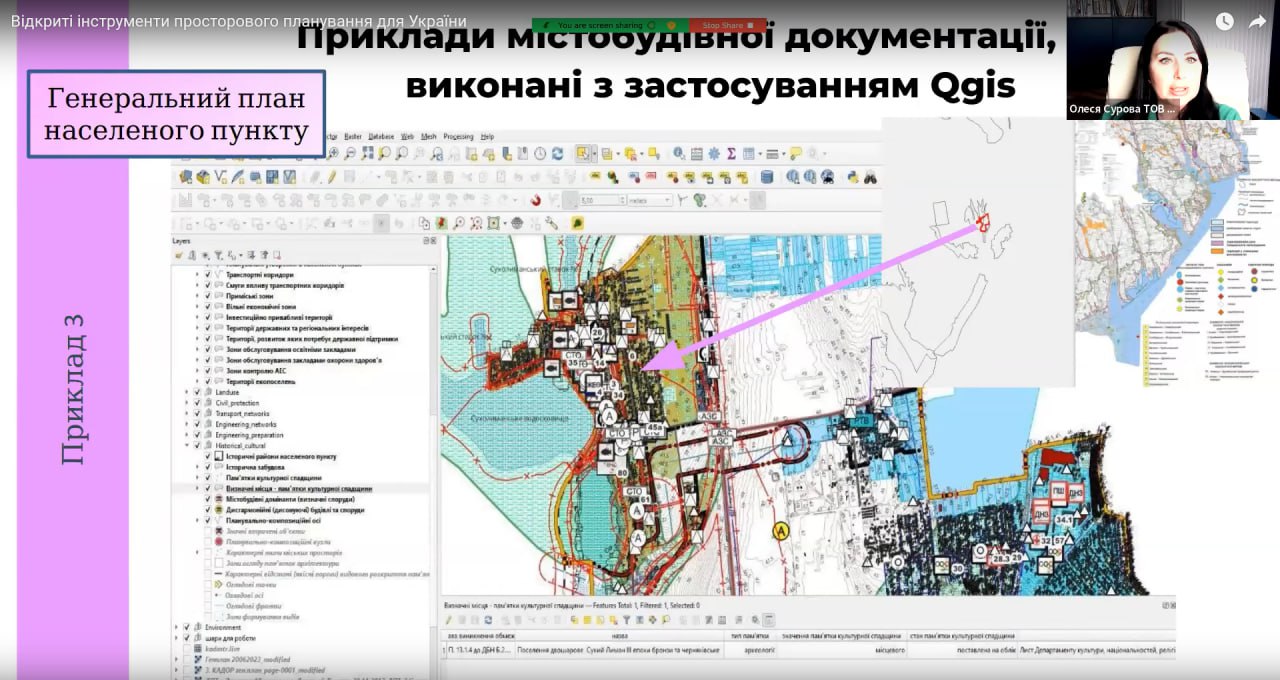Viewport: 1280px width, 680px height.
Task: Open the attribute table toolbar icon
Action: [696, 154]
